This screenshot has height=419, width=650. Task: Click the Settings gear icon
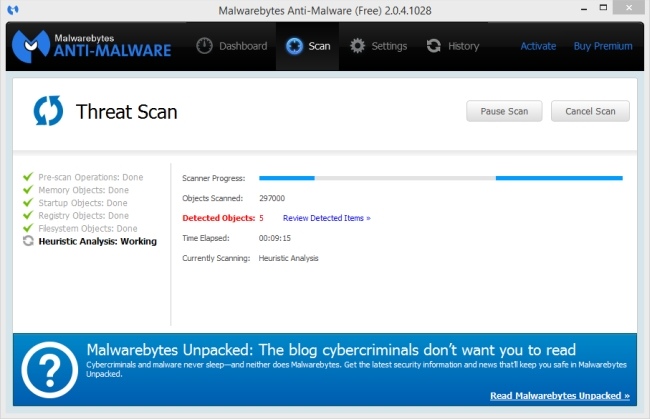[x=357, y=46]
